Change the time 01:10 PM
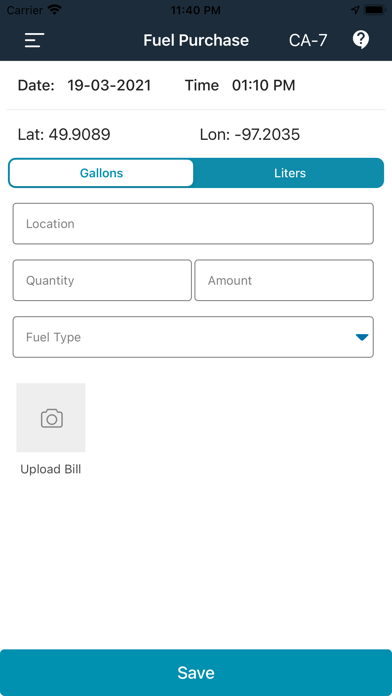Viewport: 392px width, 696px height. coord(264,85)
